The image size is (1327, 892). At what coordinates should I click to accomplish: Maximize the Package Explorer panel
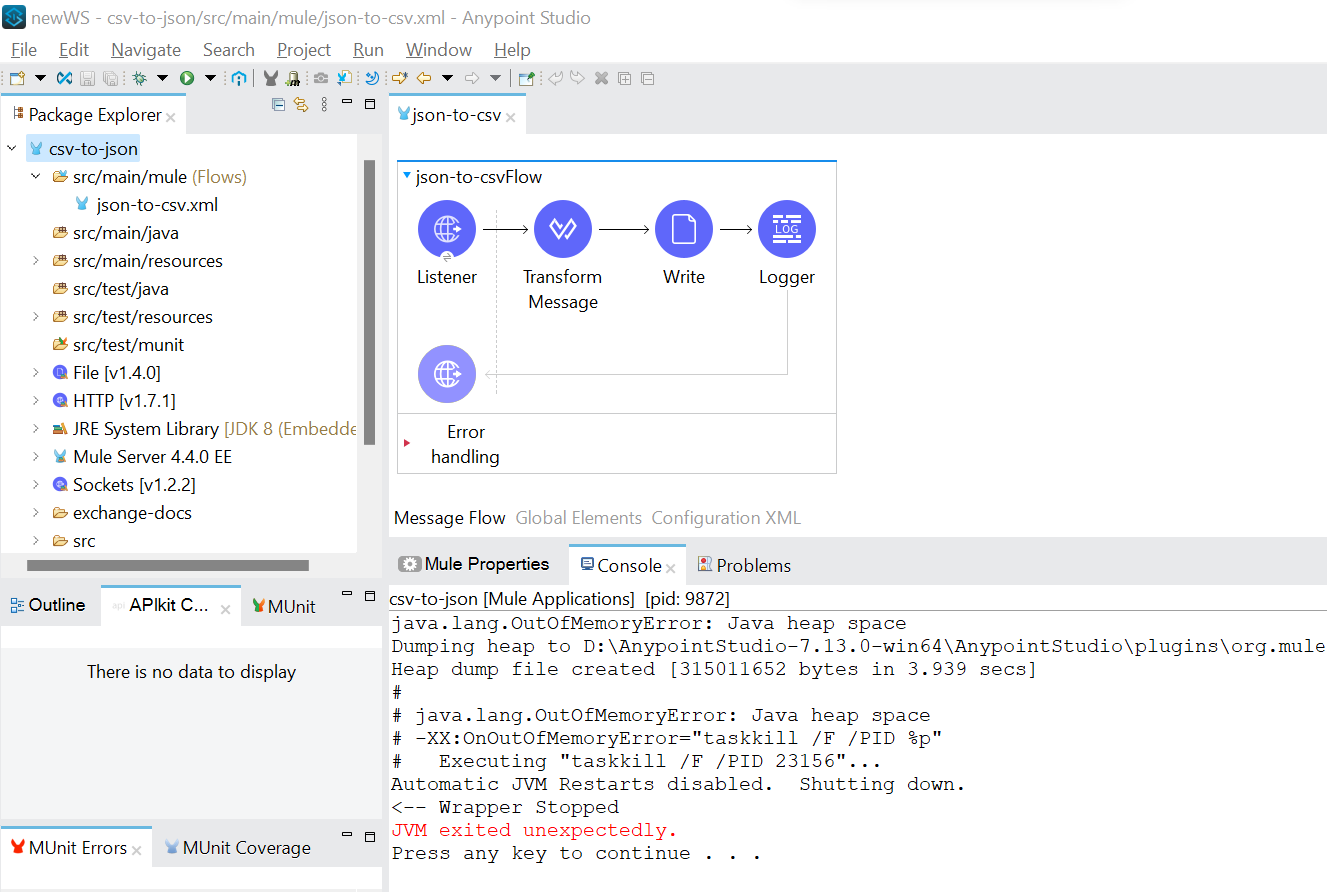pos(370,104)
